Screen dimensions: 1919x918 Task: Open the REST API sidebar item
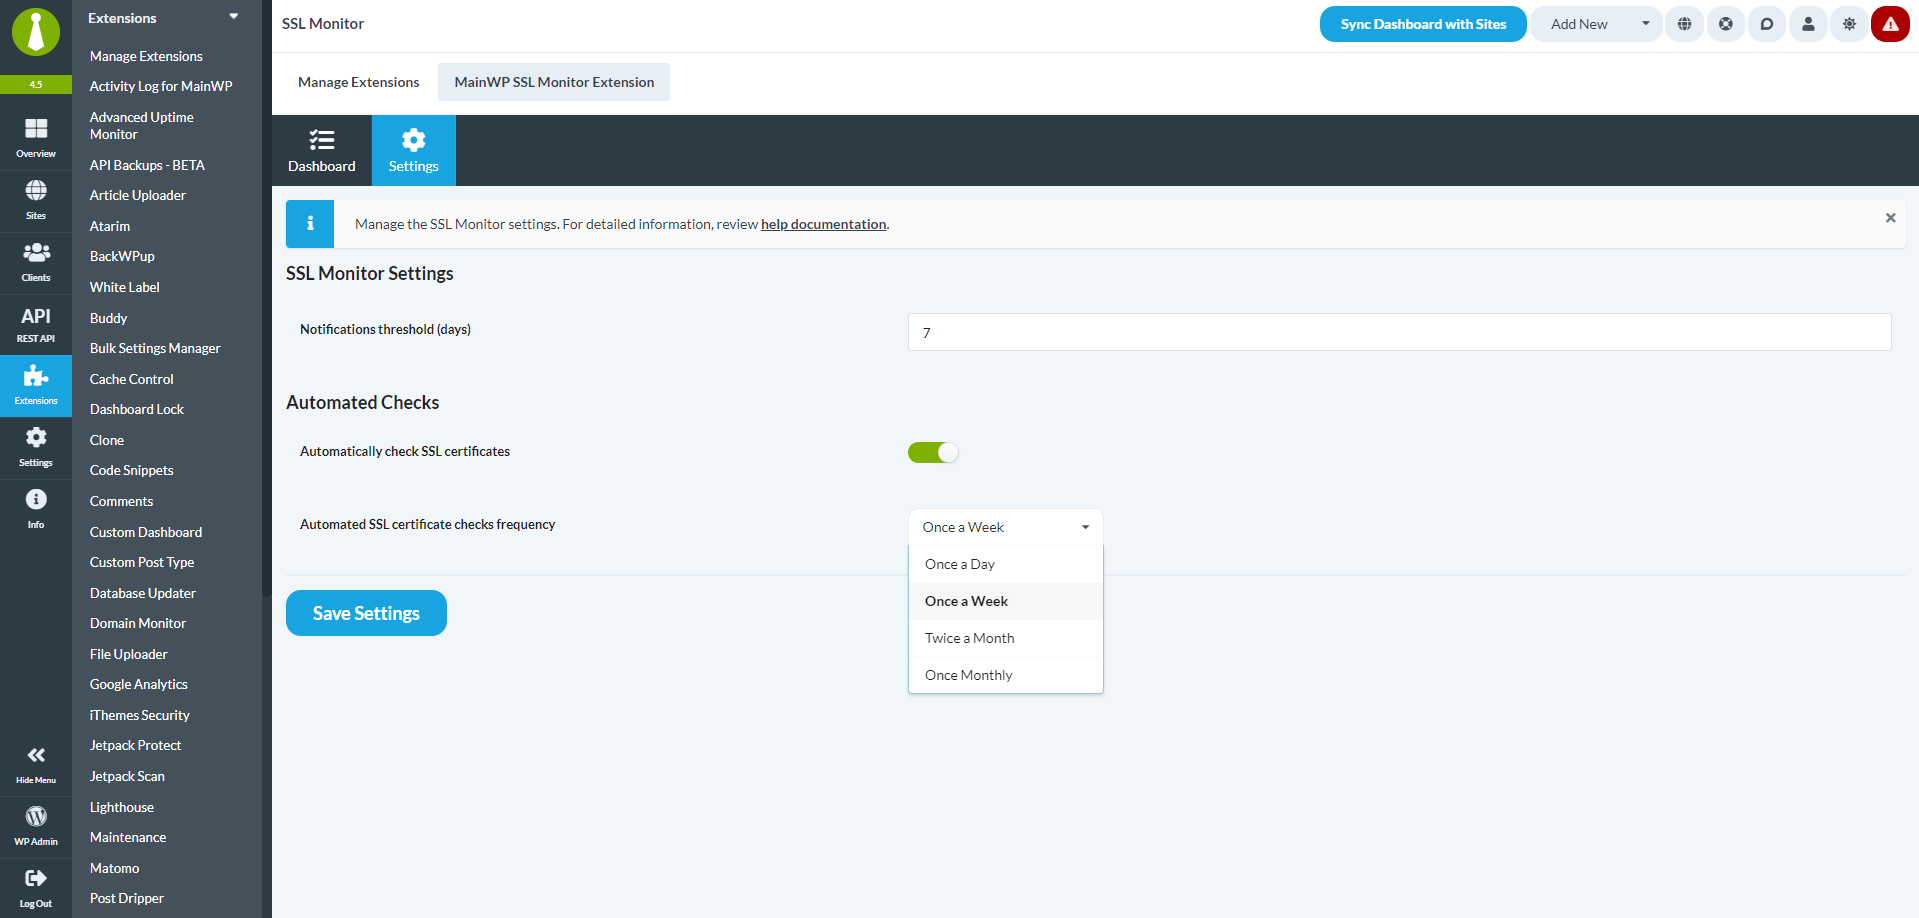point(36,324)
